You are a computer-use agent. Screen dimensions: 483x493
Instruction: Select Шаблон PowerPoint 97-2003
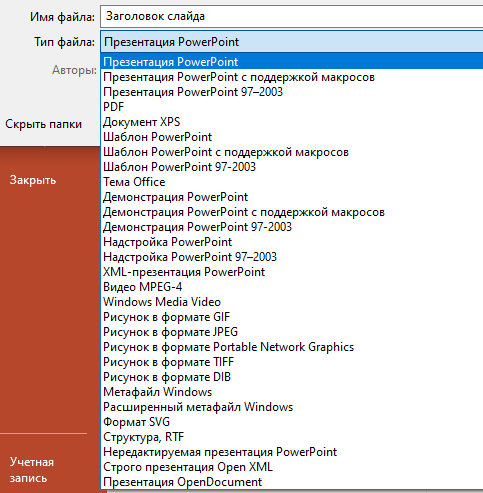292,167
